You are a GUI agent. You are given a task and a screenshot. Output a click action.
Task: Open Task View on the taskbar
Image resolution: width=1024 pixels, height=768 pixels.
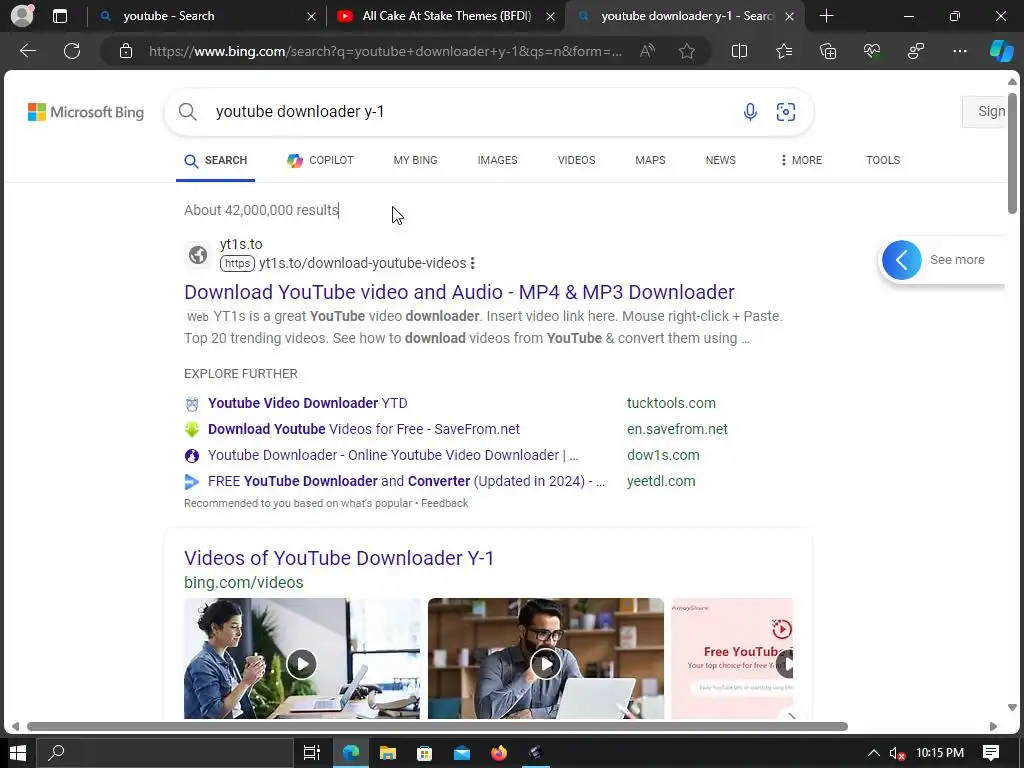(x=312, y=753)
